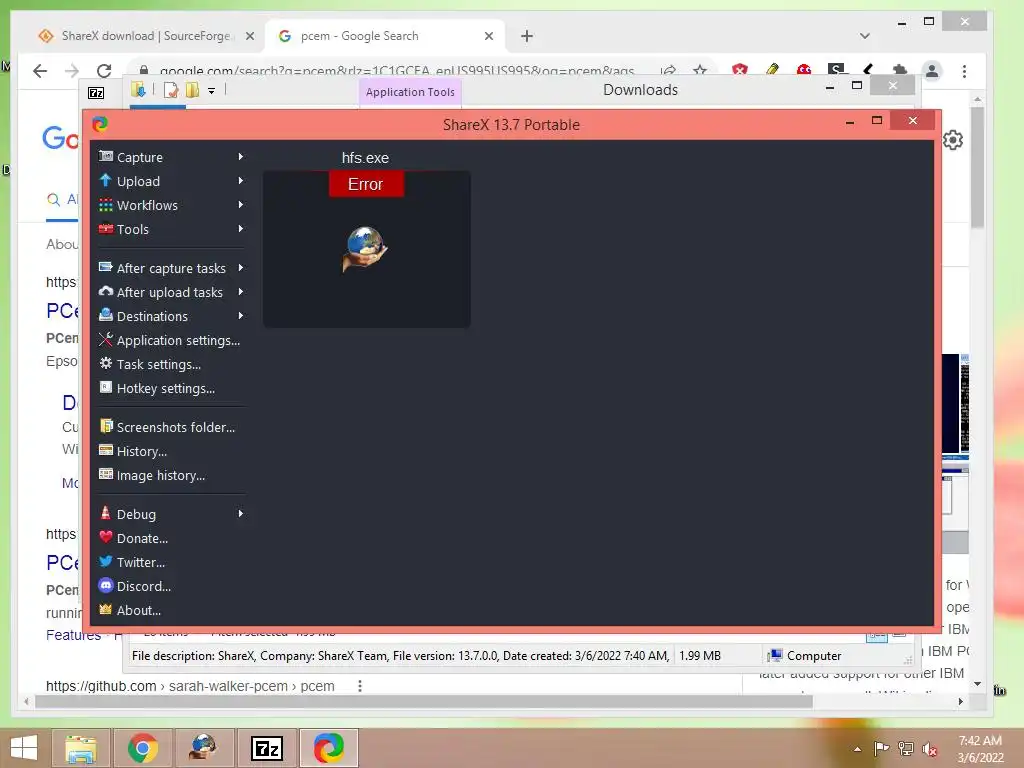Open the 7z app in the taskbar
Viewport: 1024px width, 768px height.
(x=266, y=748)
